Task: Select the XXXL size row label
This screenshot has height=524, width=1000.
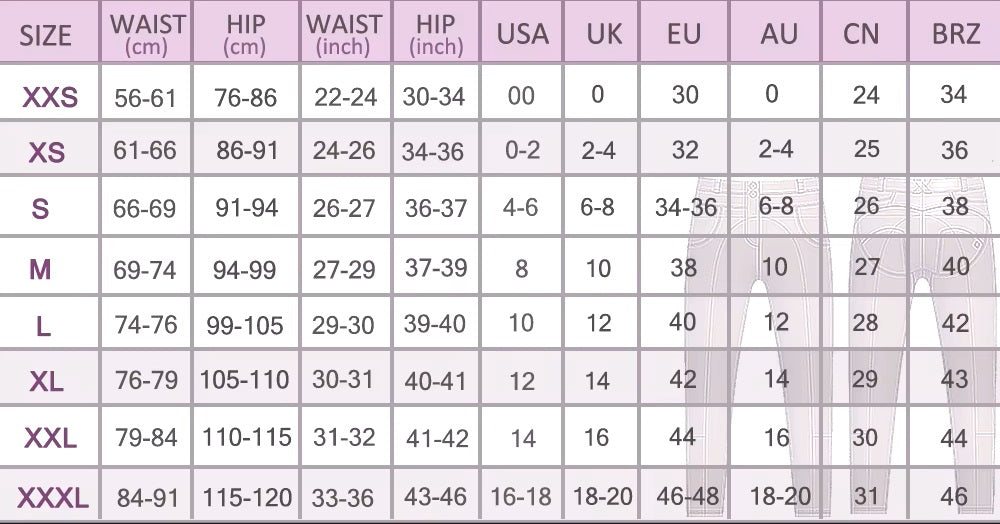Action: tap(51, 496)
